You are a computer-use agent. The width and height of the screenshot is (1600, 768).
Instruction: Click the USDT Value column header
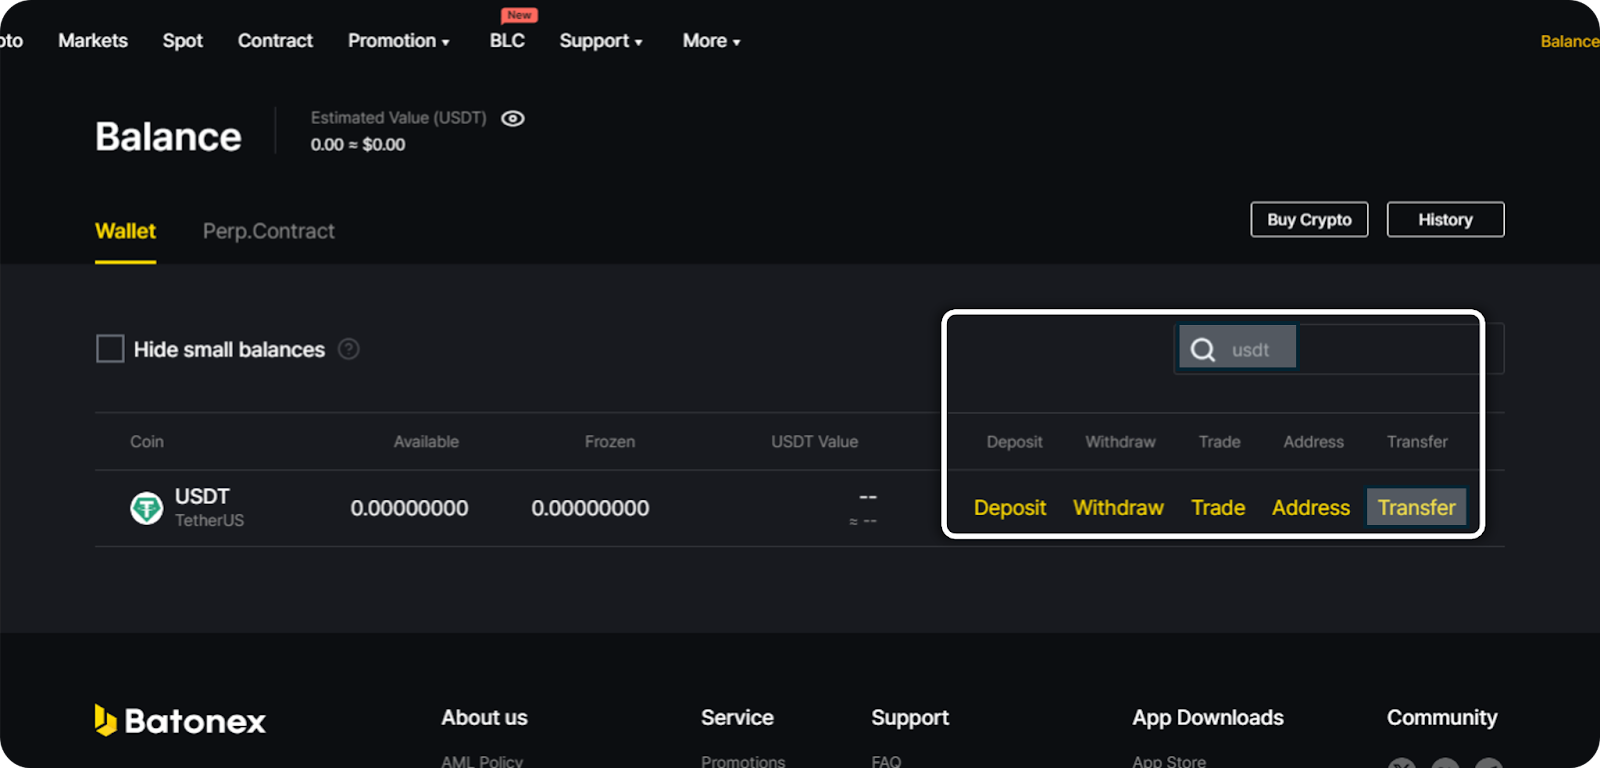tap(815, 441)
